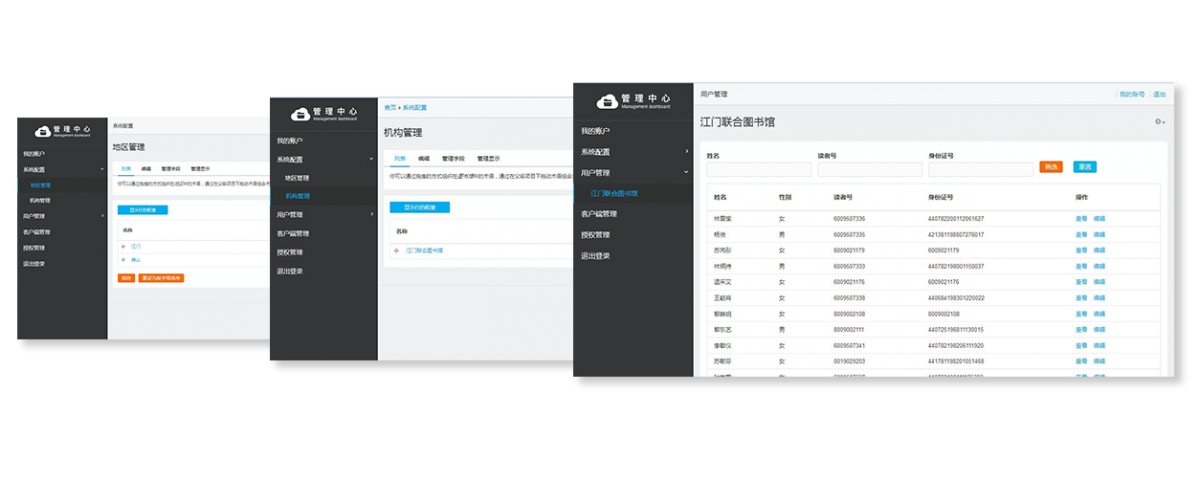Click 查看 link for reader 6009507336
The height and width of the screenshot is (479, 1200).
coord(1081,218)
